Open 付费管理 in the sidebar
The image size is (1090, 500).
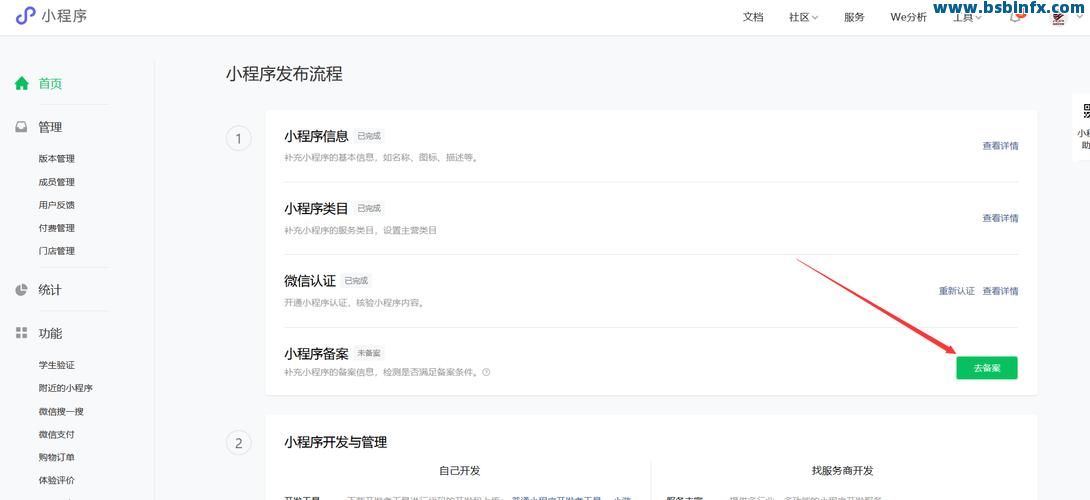click(56, 228)
